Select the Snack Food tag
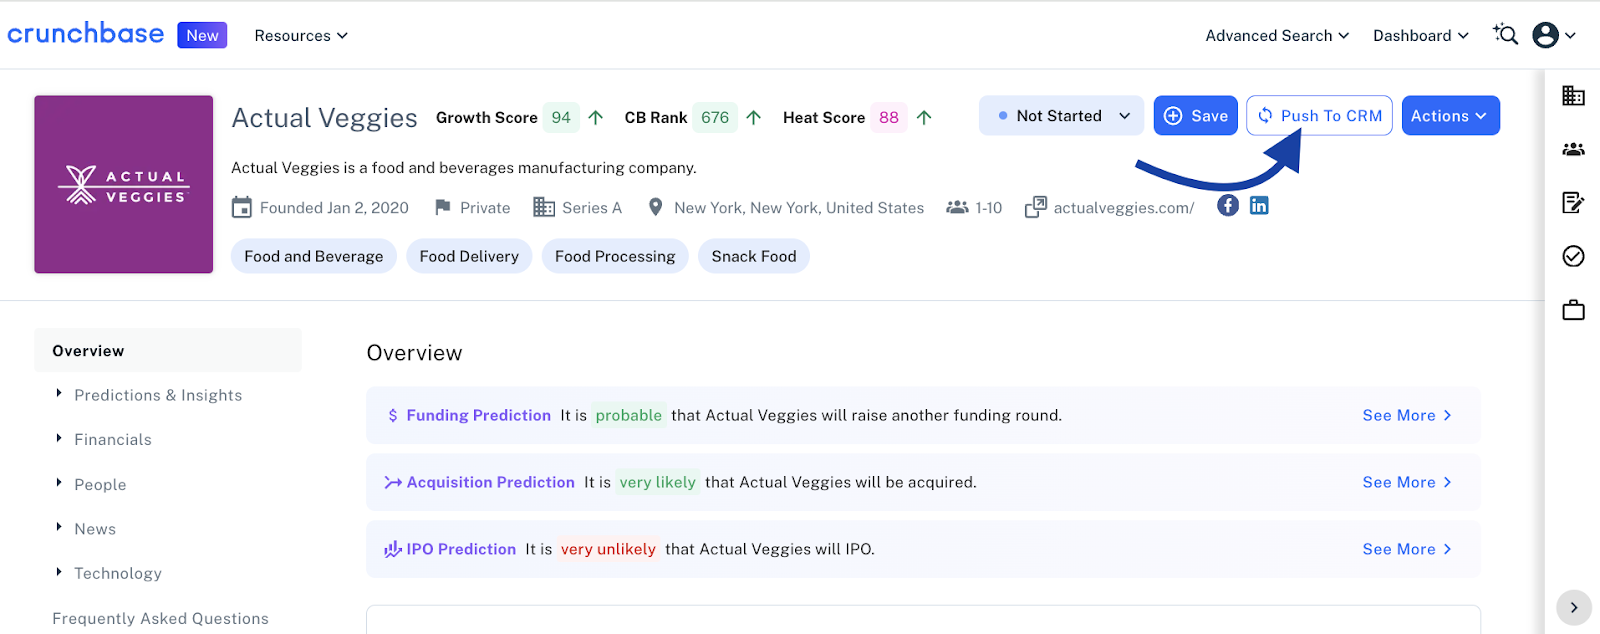The height and width of the screenshot is (634, 1600). point(754,256)
